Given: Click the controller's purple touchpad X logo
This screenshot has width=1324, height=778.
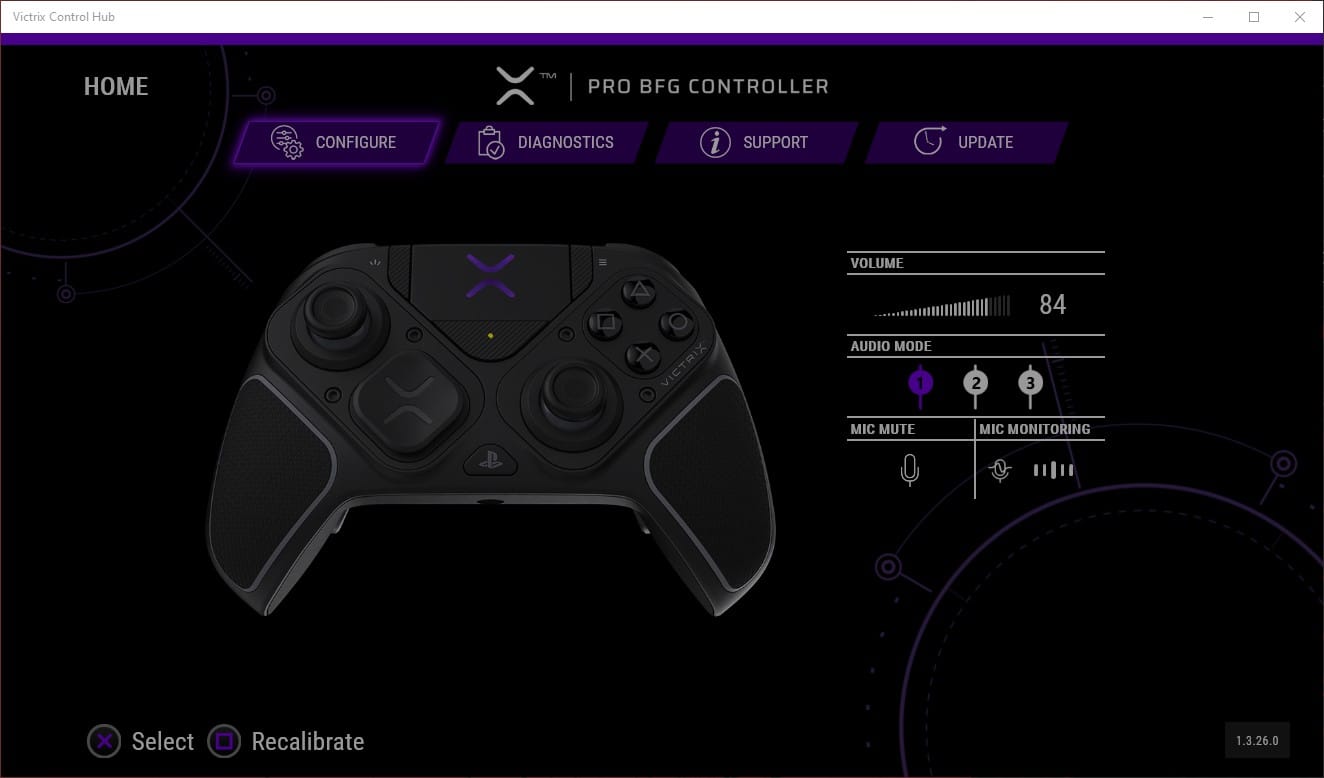Looking at the screenshot, I should (x=490, y=275).
